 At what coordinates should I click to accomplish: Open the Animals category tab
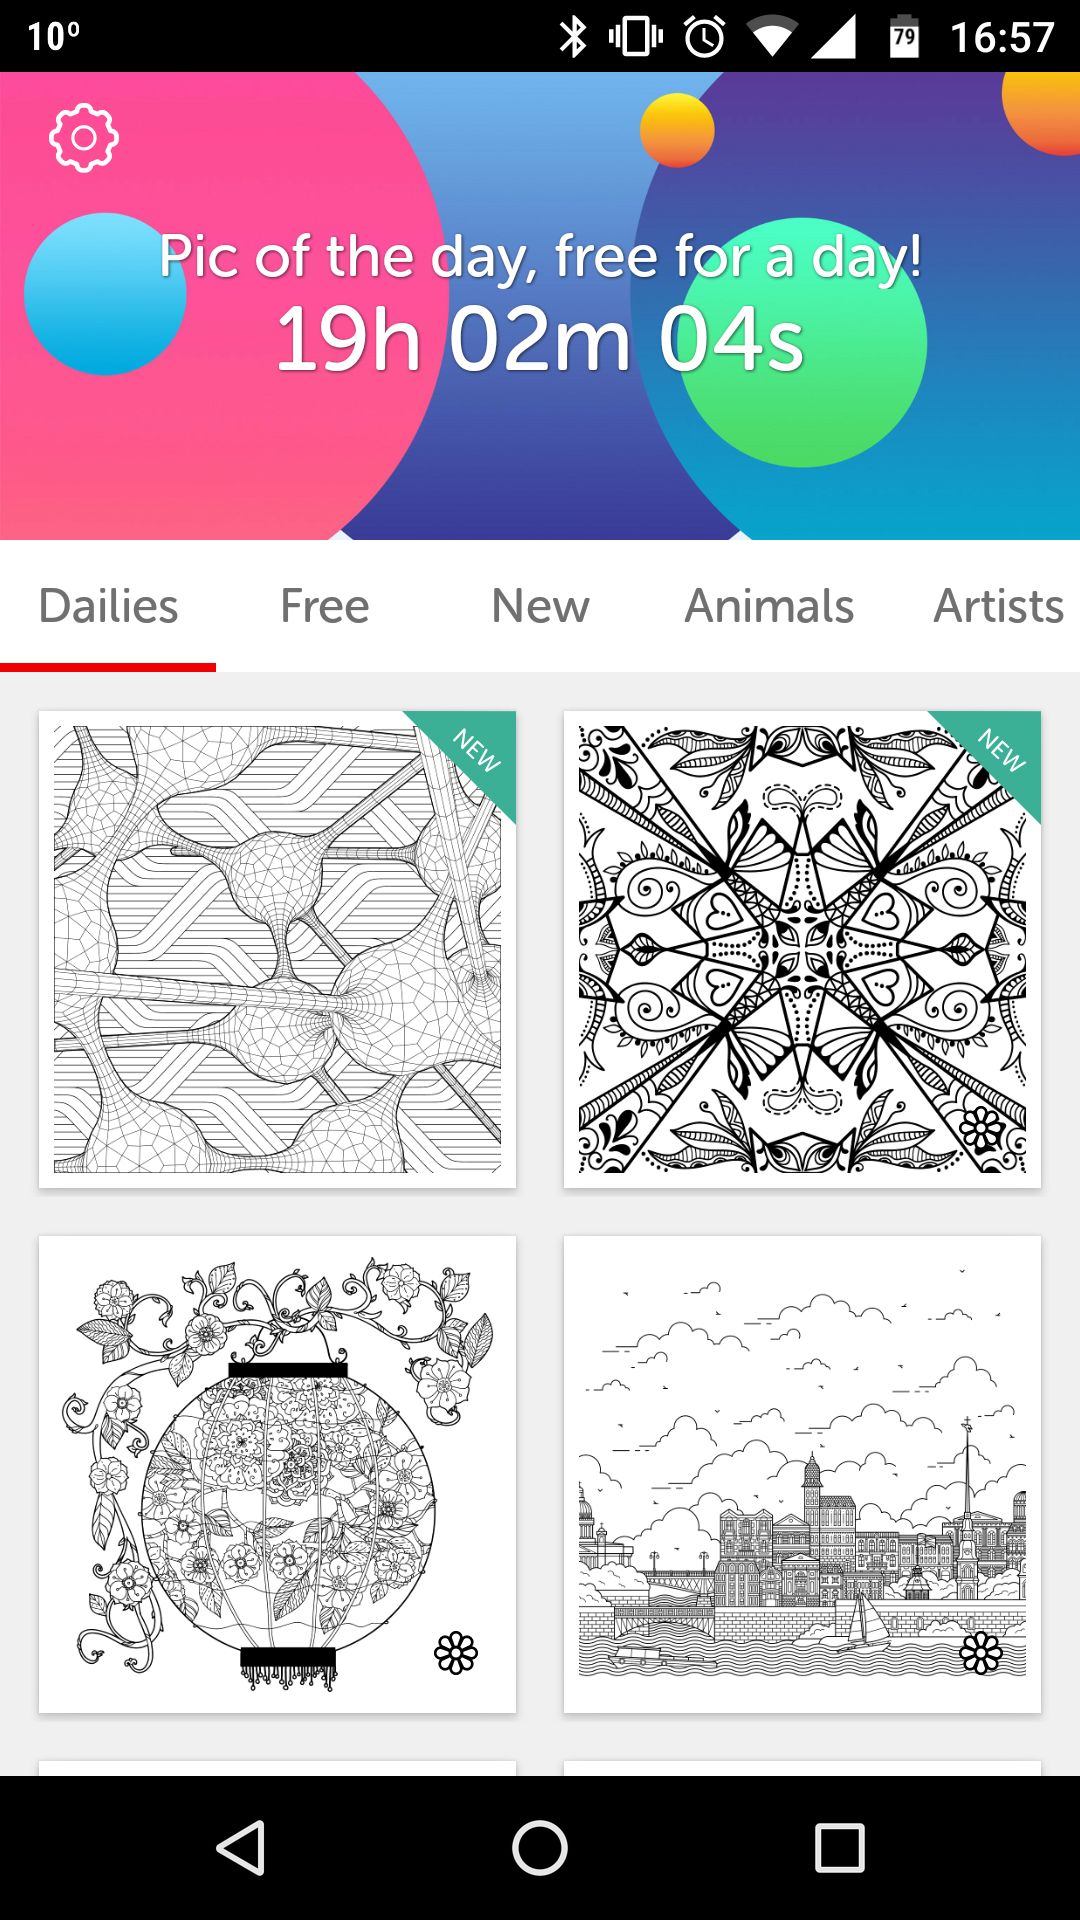pos(769,606)
